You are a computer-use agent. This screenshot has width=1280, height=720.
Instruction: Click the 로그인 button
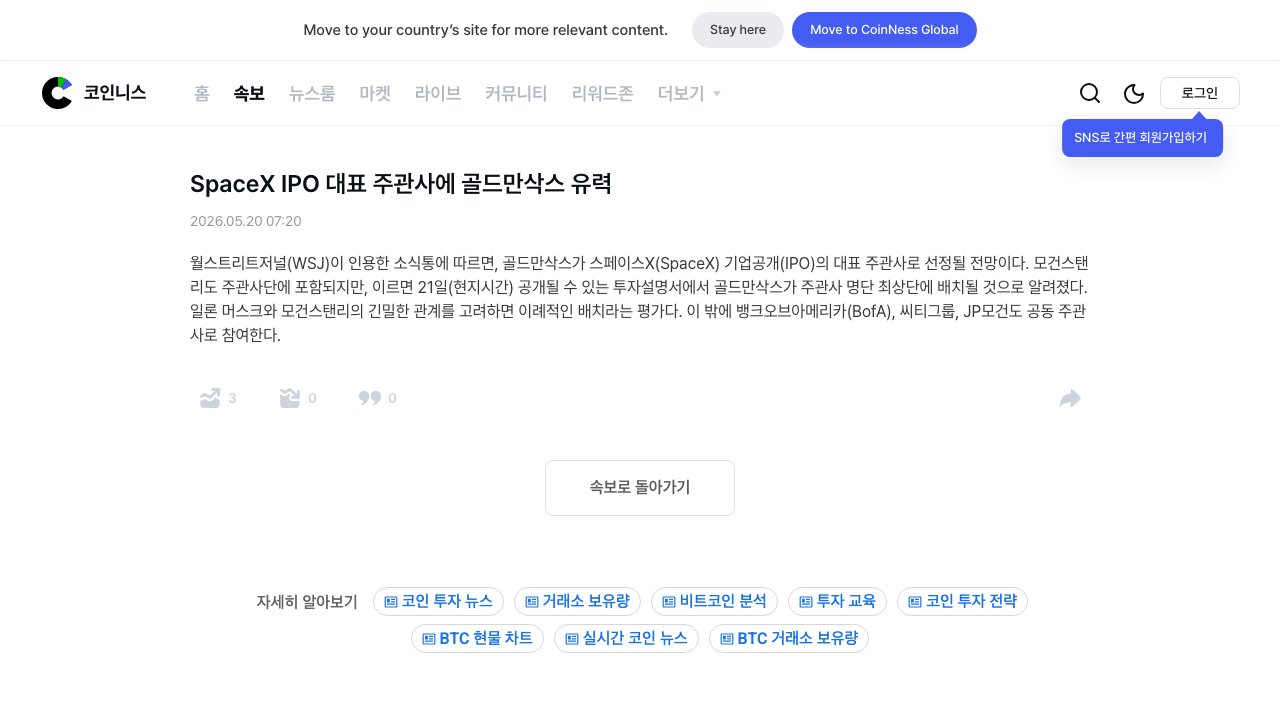pyautogui.click(x=1200, y=93)
